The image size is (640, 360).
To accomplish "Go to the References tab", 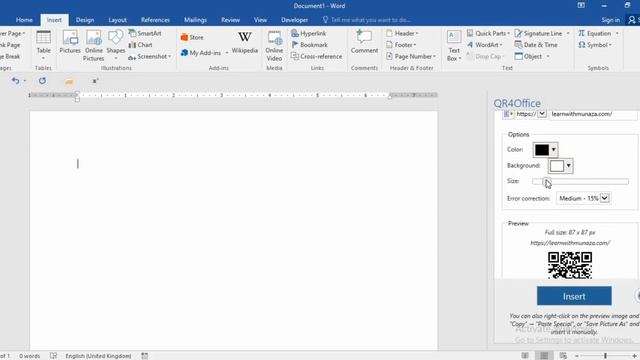I will coord(155,20).
